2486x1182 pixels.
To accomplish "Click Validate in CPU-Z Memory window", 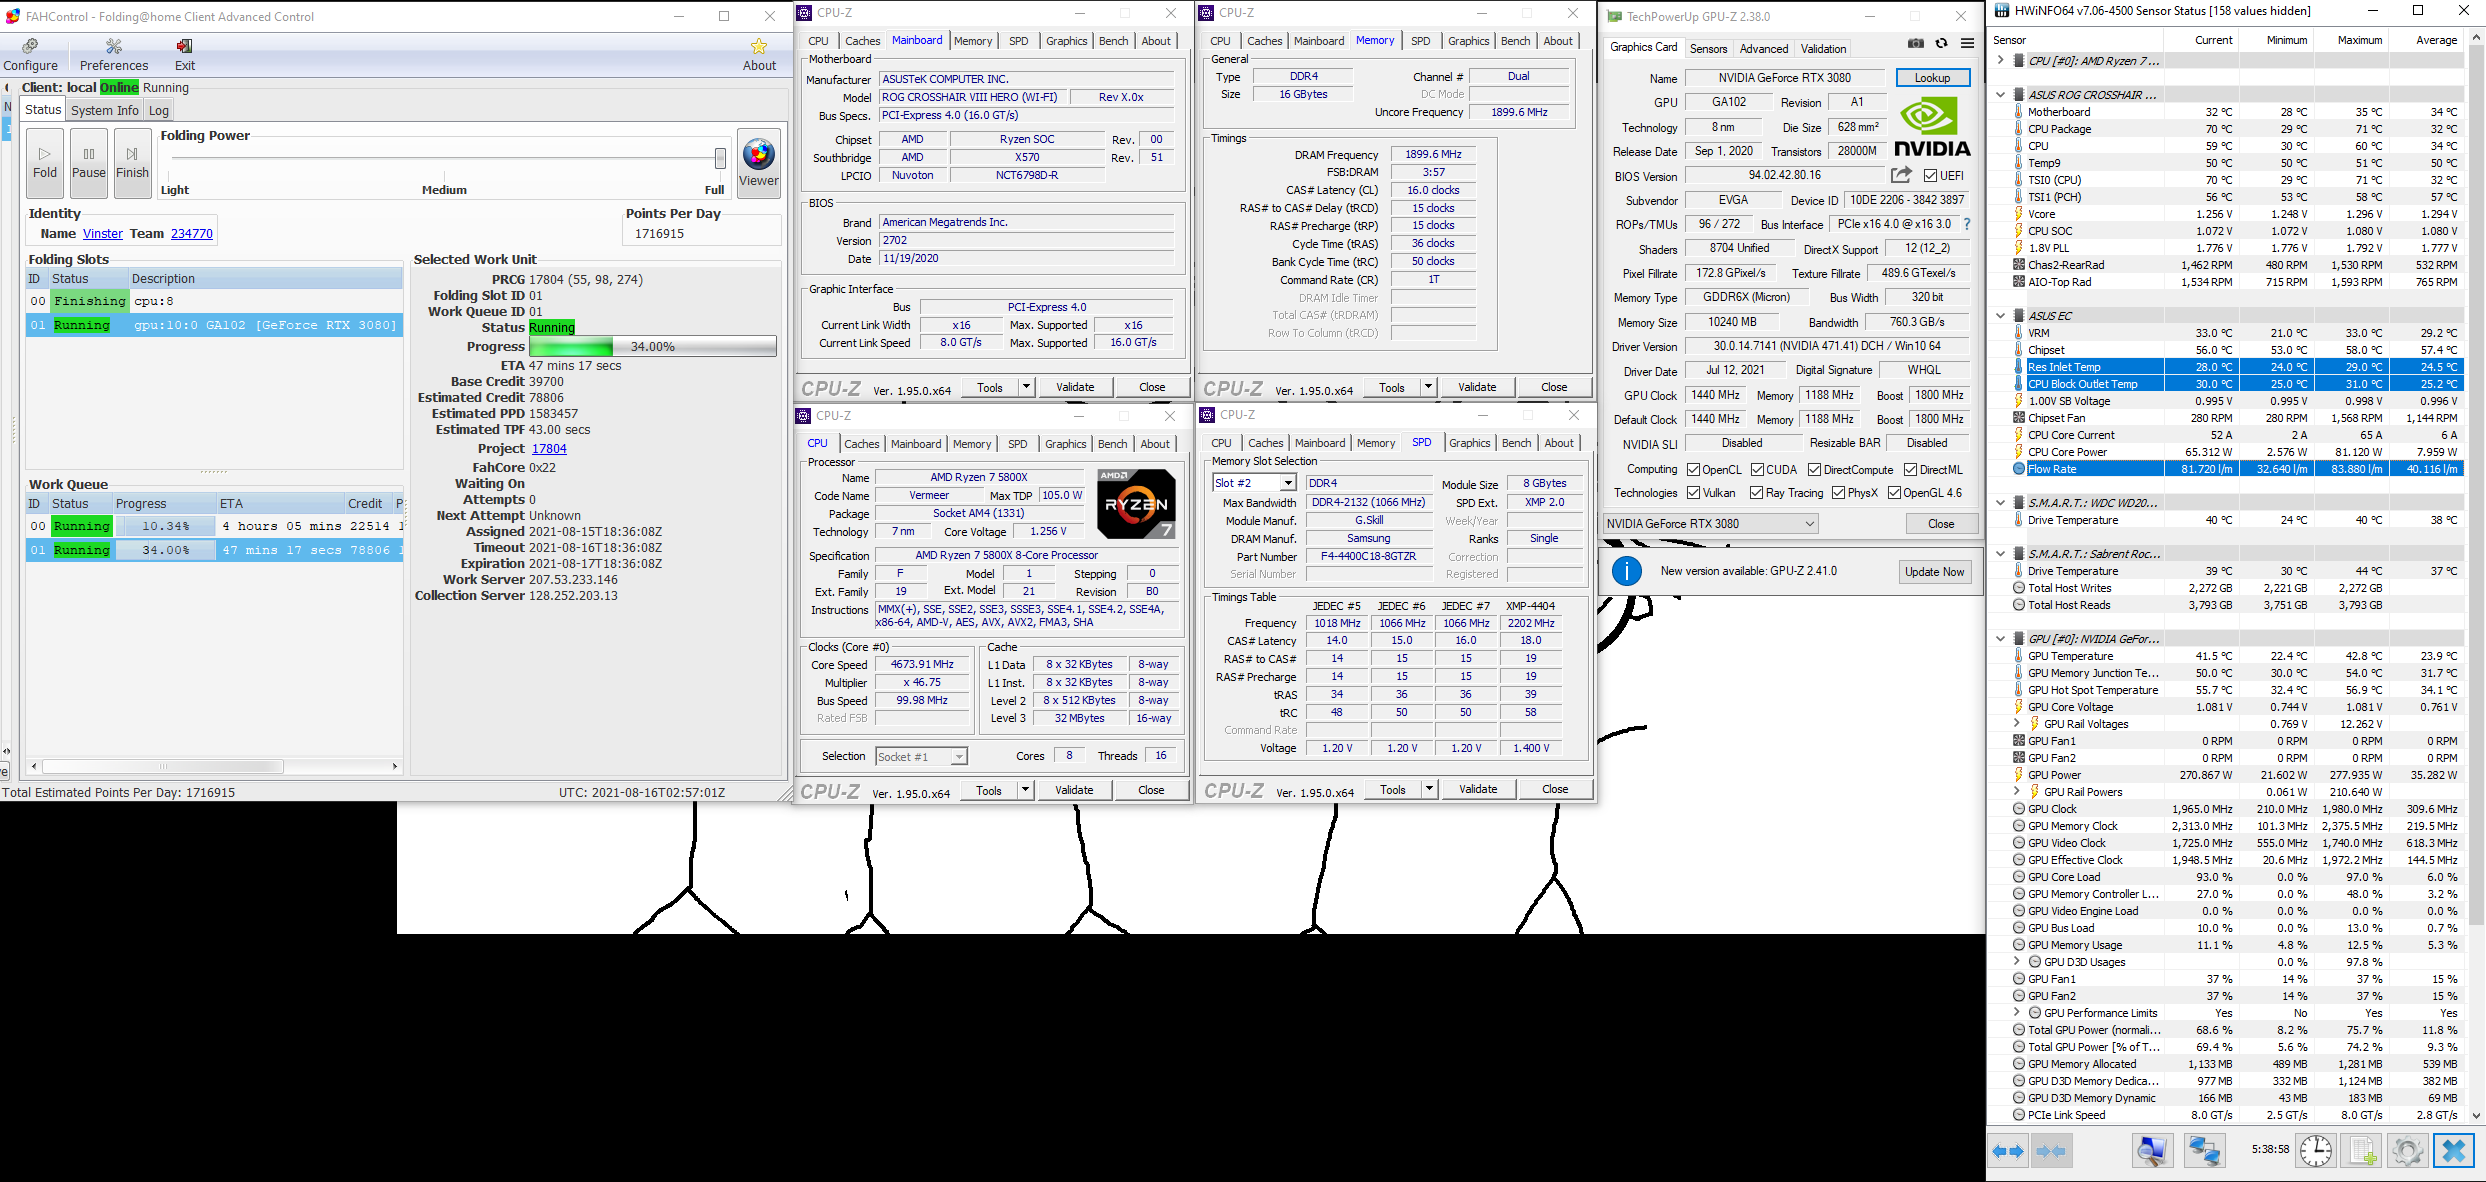I will coord(1477,387).
